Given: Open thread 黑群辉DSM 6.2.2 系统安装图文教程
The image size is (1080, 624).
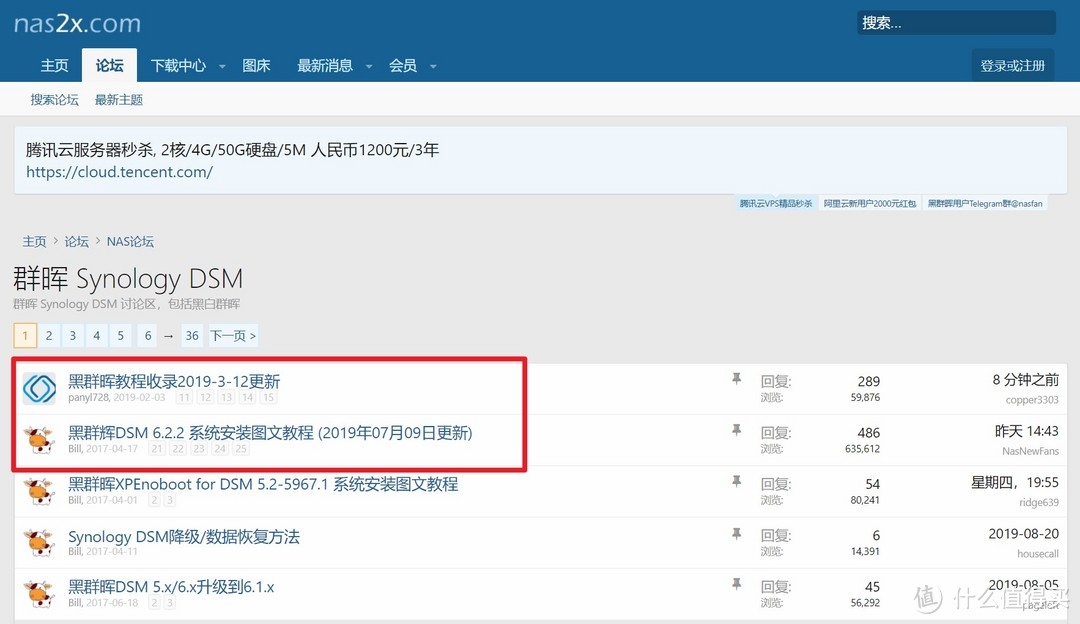Looking at the screenshot, I should pos(270,433).
